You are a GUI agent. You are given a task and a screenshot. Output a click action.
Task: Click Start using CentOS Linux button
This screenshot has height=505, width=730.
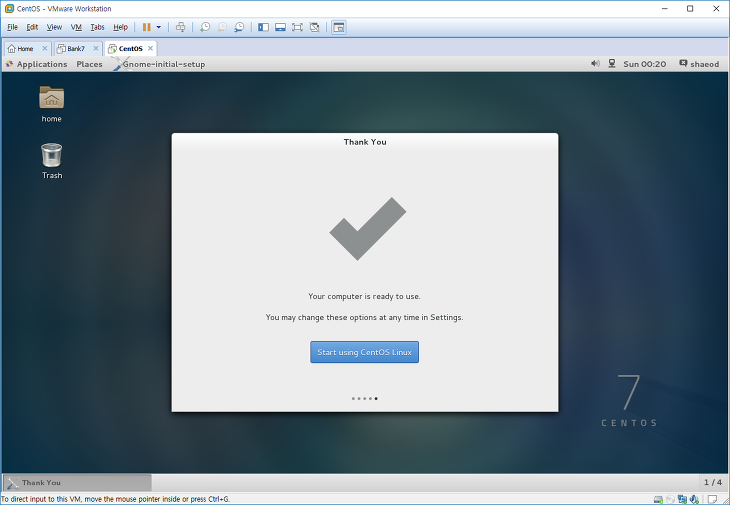point(365,352)
